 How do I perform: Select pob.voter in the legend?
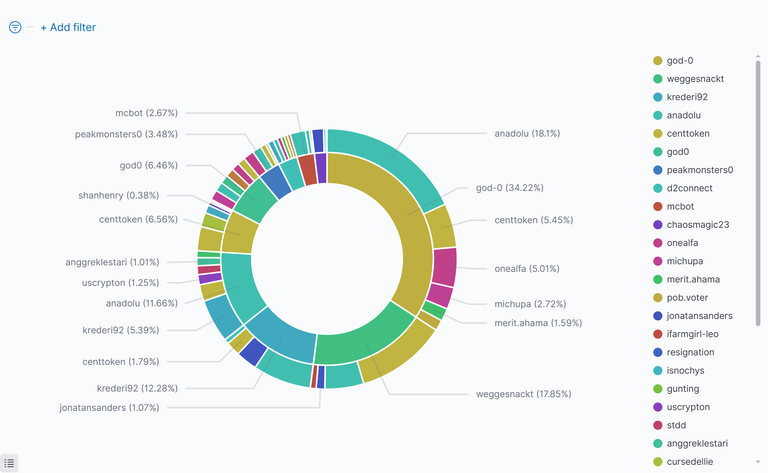[x=687, y=298]
